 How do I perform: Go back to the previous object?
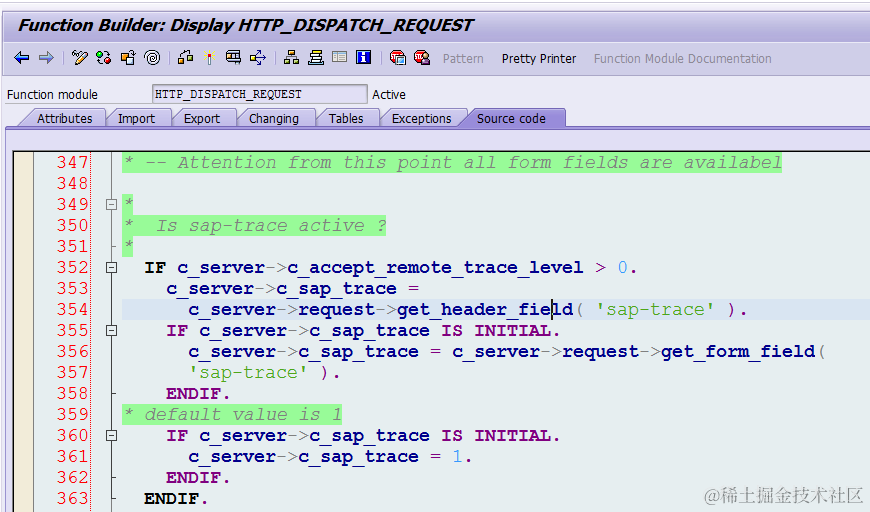point(22,58)
